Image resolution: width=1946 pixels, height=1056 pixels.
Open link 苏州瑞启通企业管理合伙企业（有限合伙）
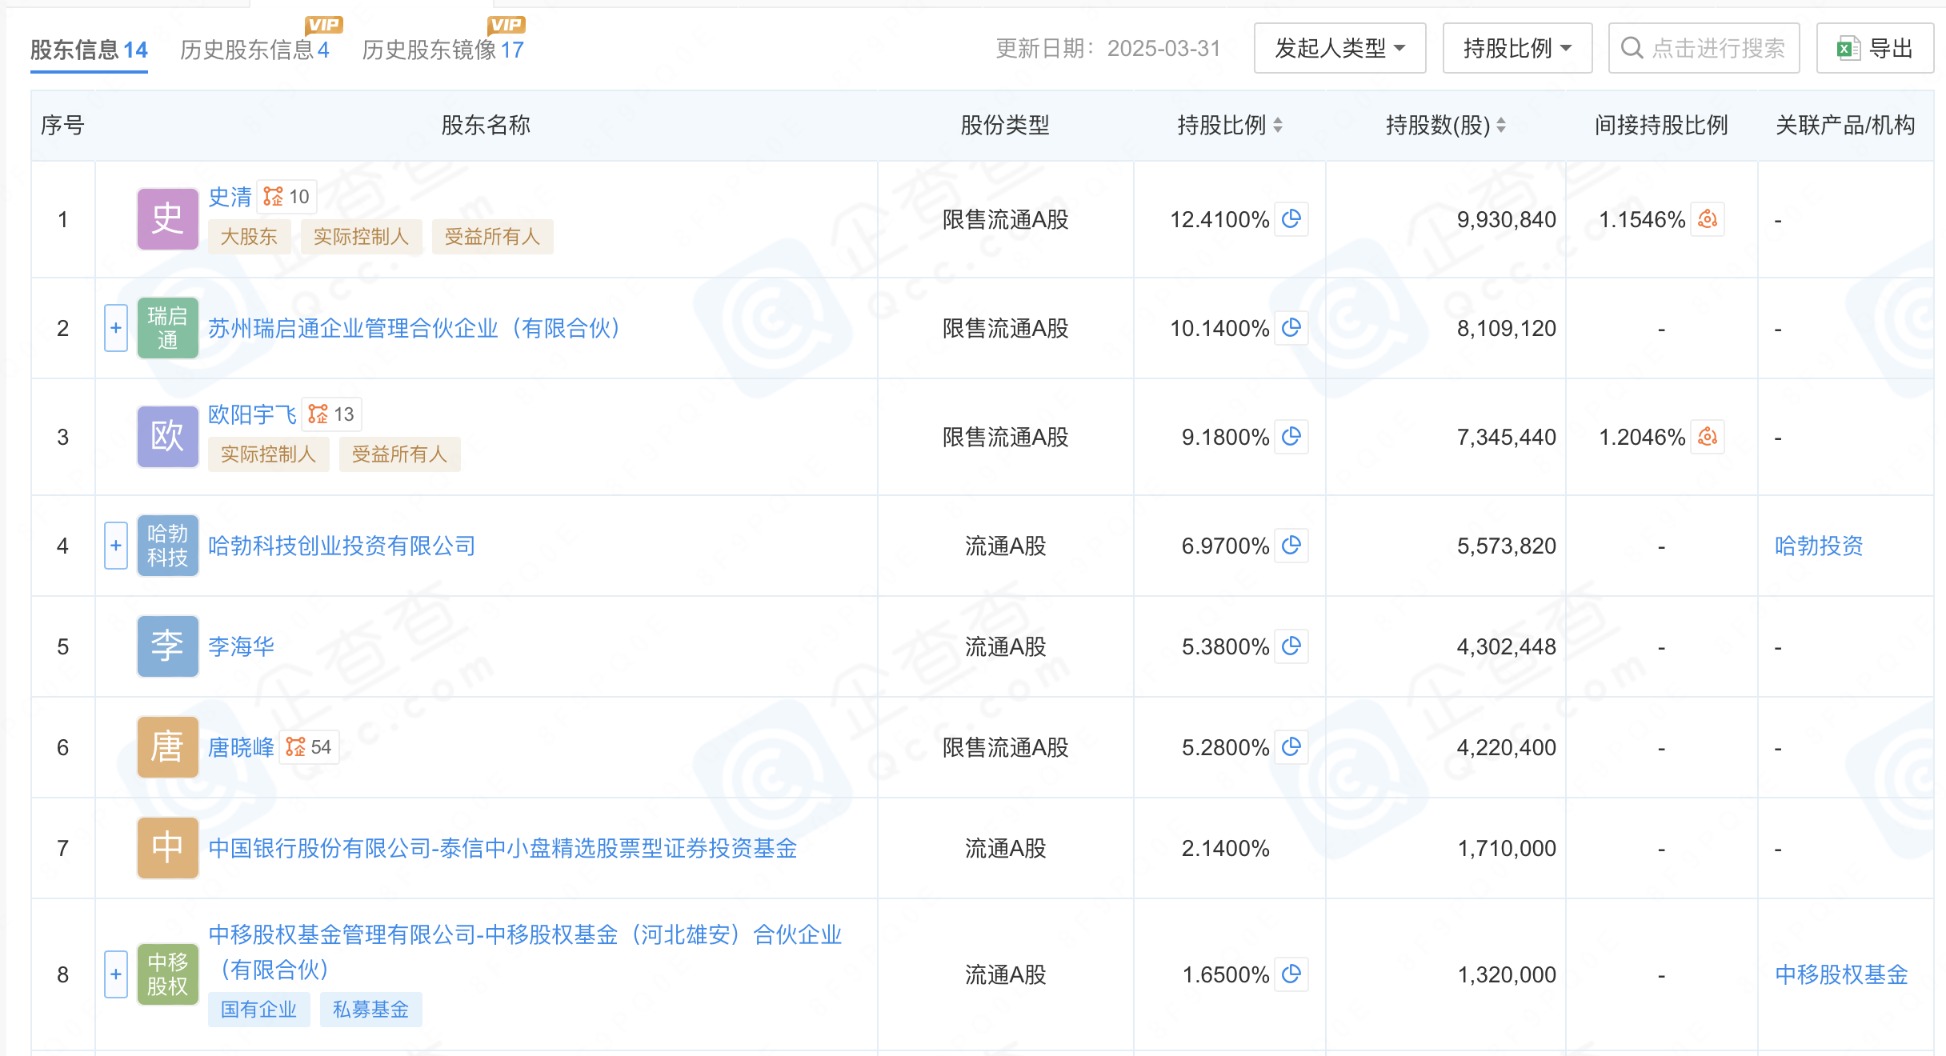(x=415, y=328)
